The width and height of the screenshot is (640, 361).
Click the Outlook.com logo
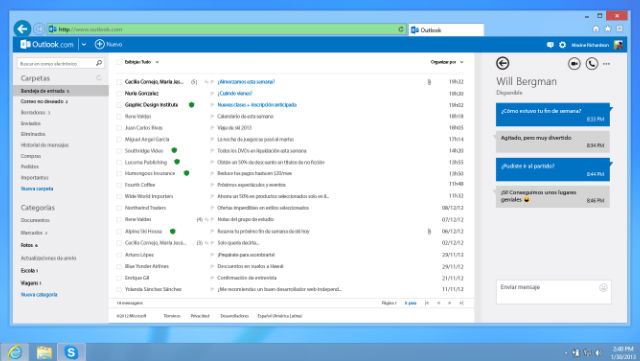pos(47,44)
